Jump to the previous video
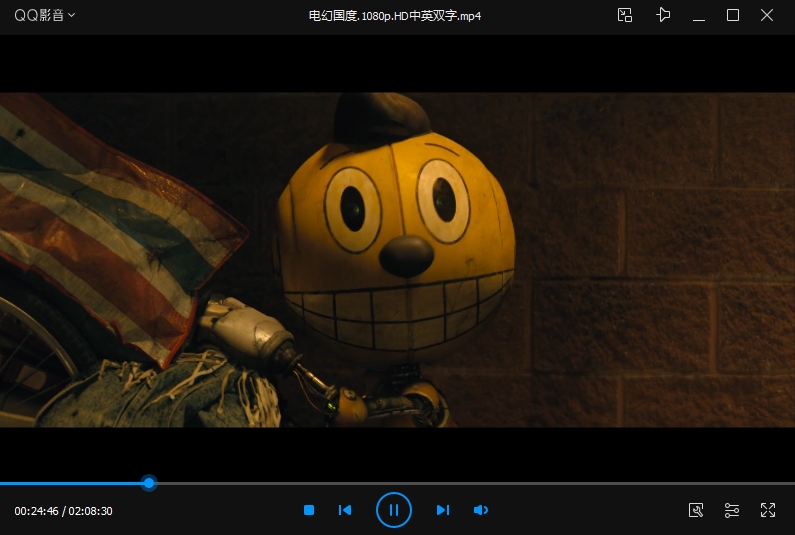This screenshot has height=535, width=795. coord(345,510)
